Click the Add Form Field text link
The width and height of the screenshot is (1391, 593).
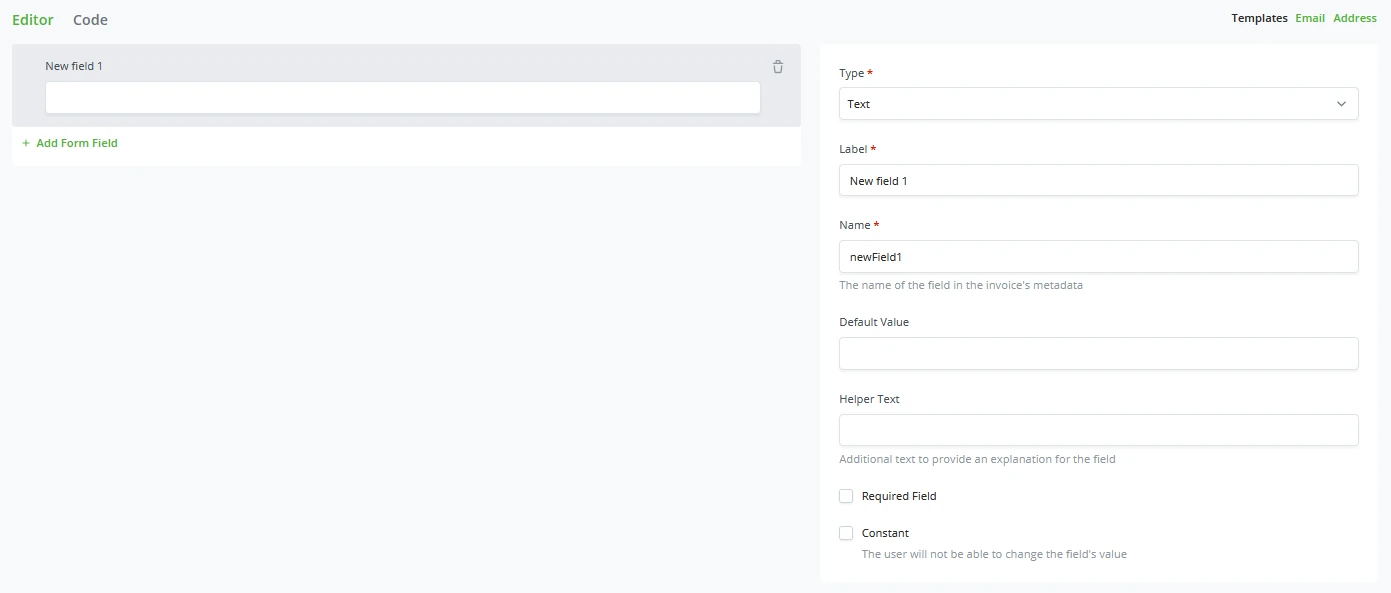[x=77, y=143]
